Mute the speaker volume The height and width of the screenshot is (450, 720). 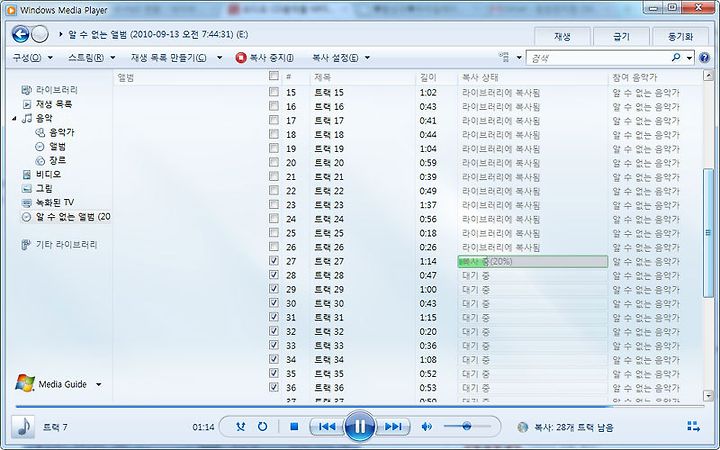click(427, 427)
